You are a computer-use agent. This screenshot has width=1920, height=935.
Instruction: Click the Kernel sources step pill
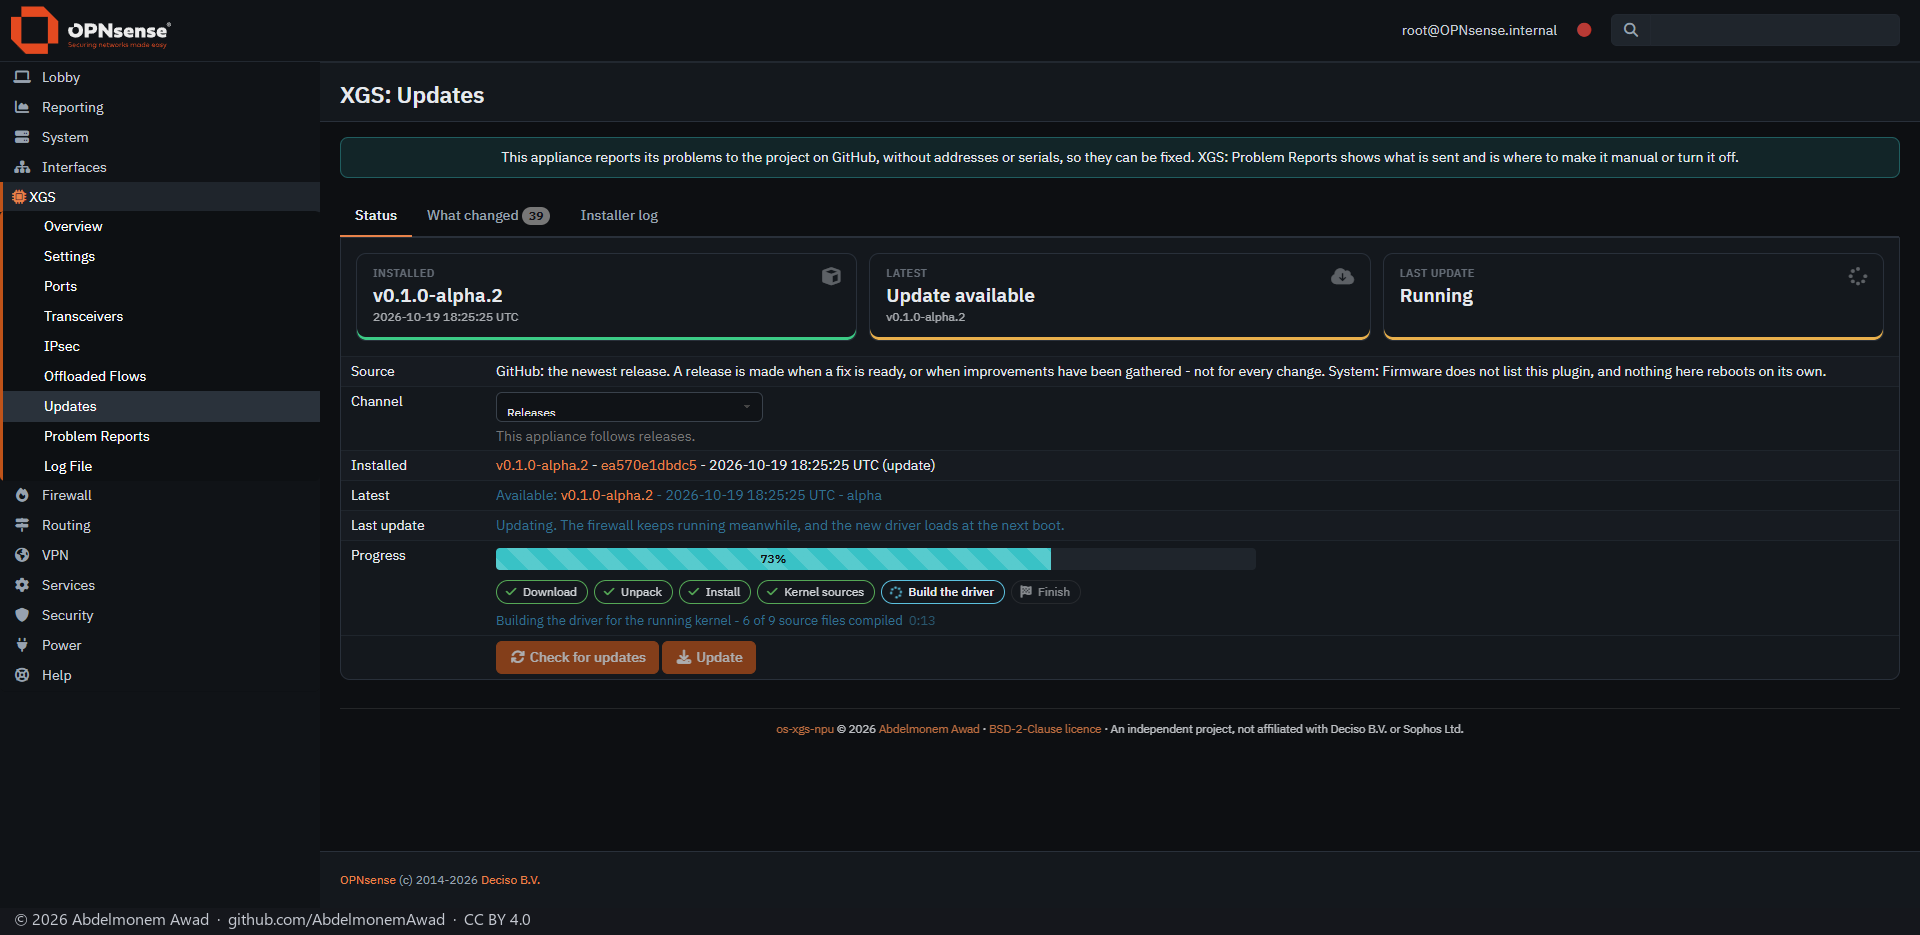tap(816, 592)
